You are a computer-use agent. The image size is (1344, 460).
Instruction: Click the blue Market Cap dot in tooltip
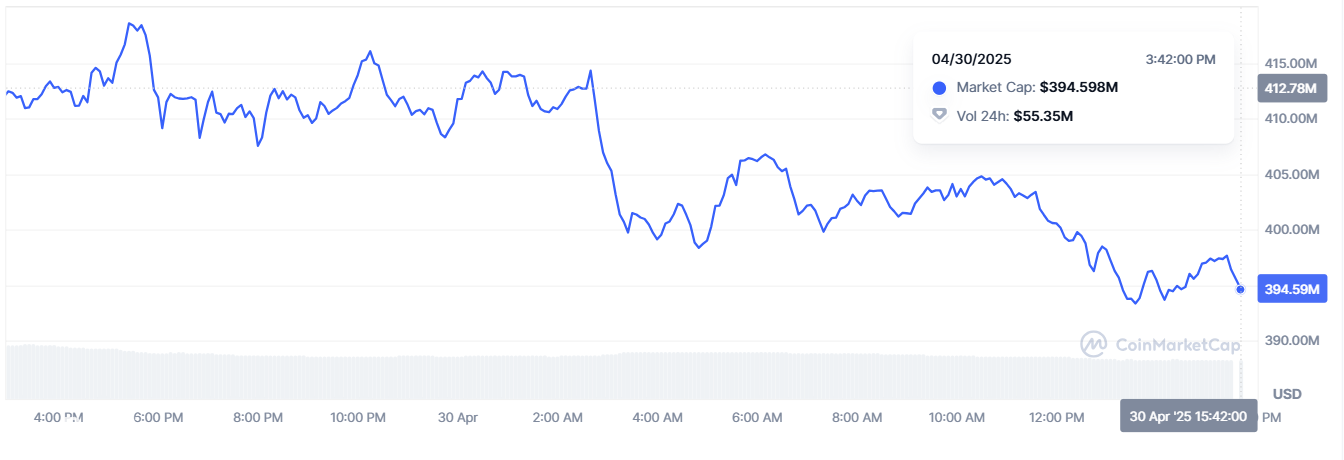pos(939,88)
